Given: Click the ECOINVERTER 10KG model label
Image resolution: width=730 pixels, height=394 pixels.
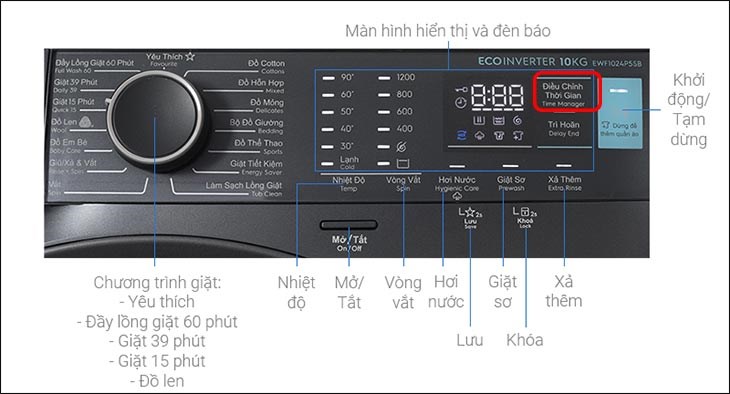Looking at the screenshot, I should (533, 61).
